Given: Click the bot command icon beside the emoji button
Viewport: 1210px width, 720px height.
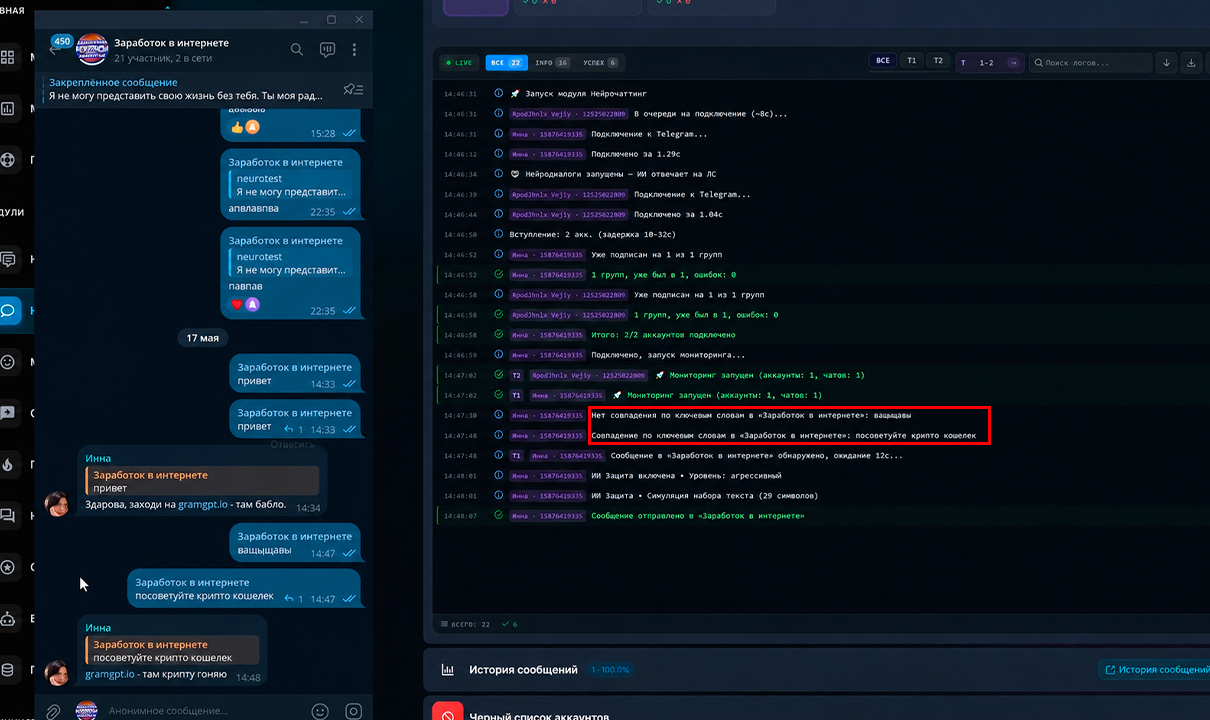Looking at the screenshot, I should (353, 711).
